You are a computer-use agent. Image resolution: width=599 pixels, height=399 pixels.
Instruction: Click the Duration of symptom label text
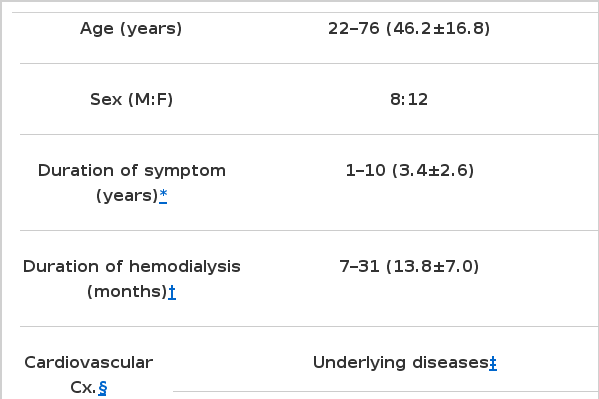132,170
